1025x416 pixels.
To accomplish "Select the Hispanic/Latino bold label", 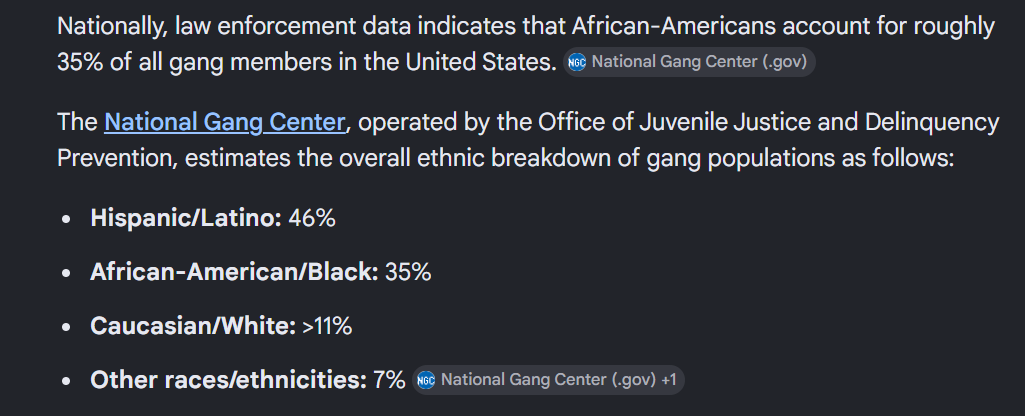I will [x=186, y=218].
